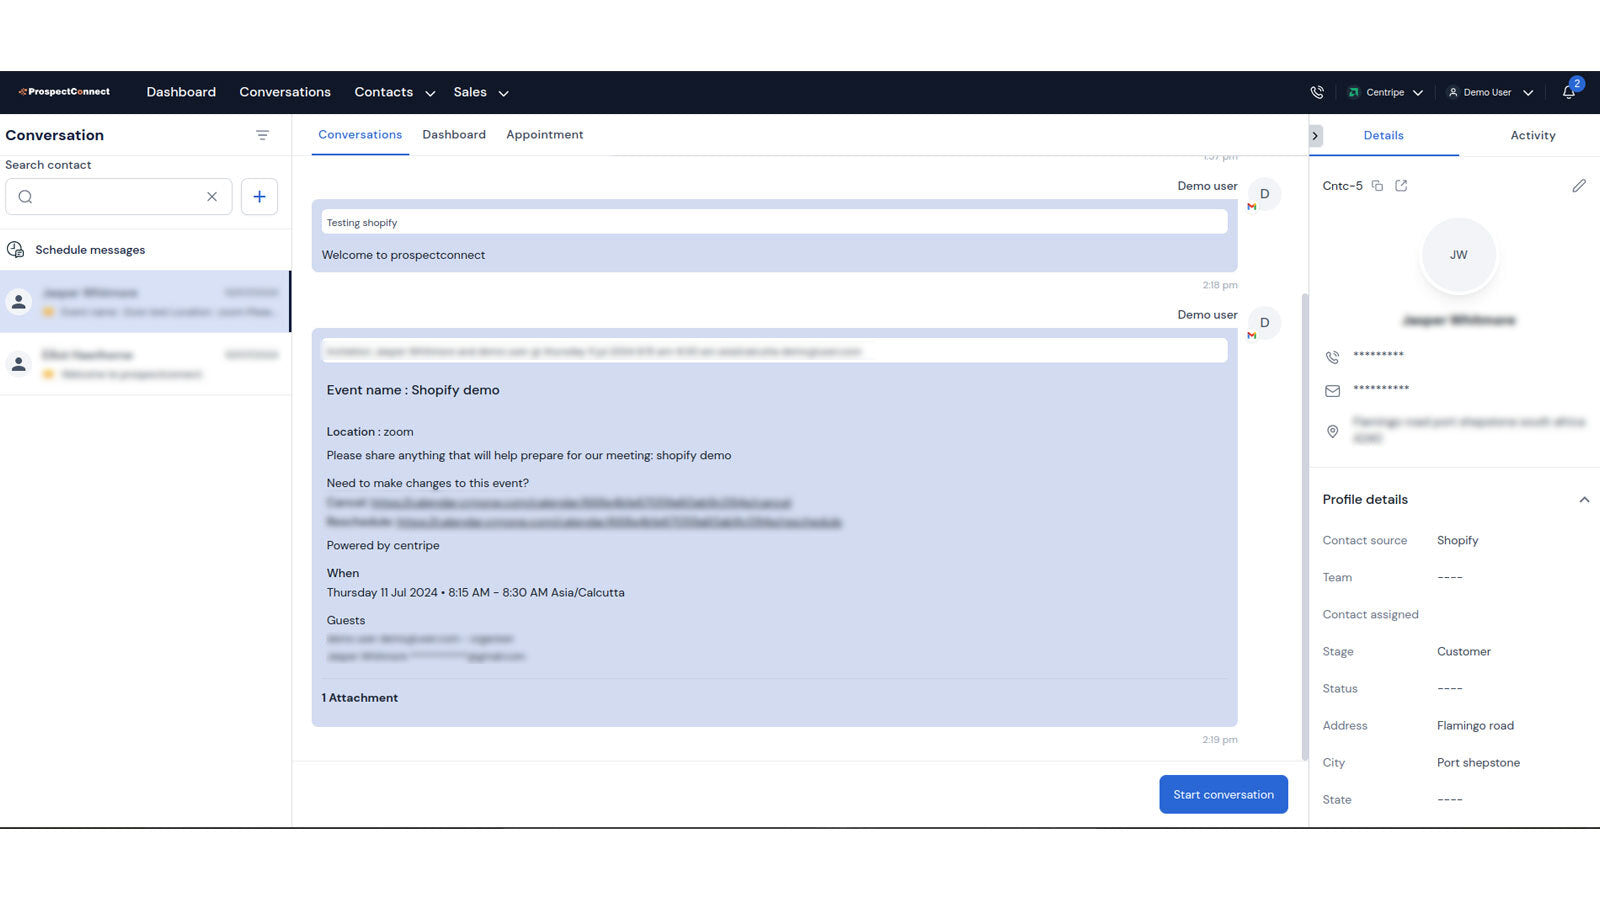Open the Activity tab
Viewport: 1600px width, 900px height.
point(1533,136)
